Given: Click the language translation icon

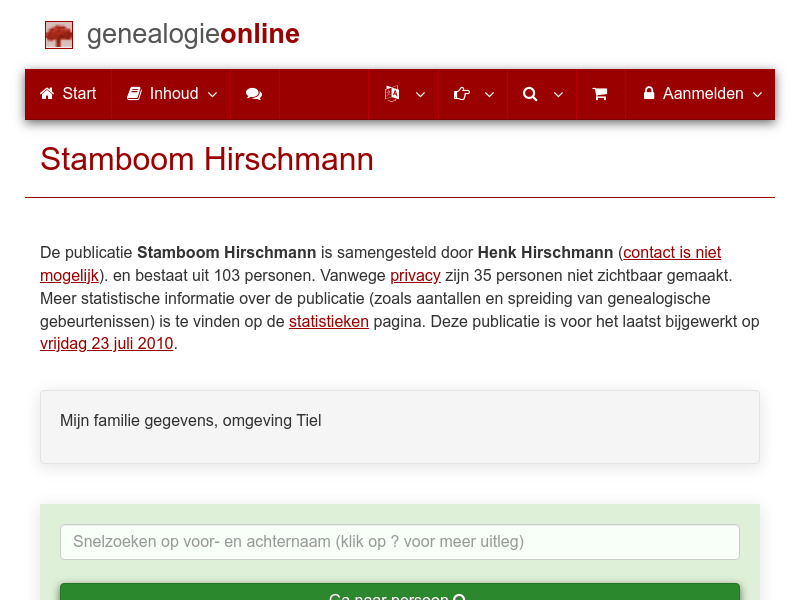Looking at the screenshot, I should click(391, 93).
